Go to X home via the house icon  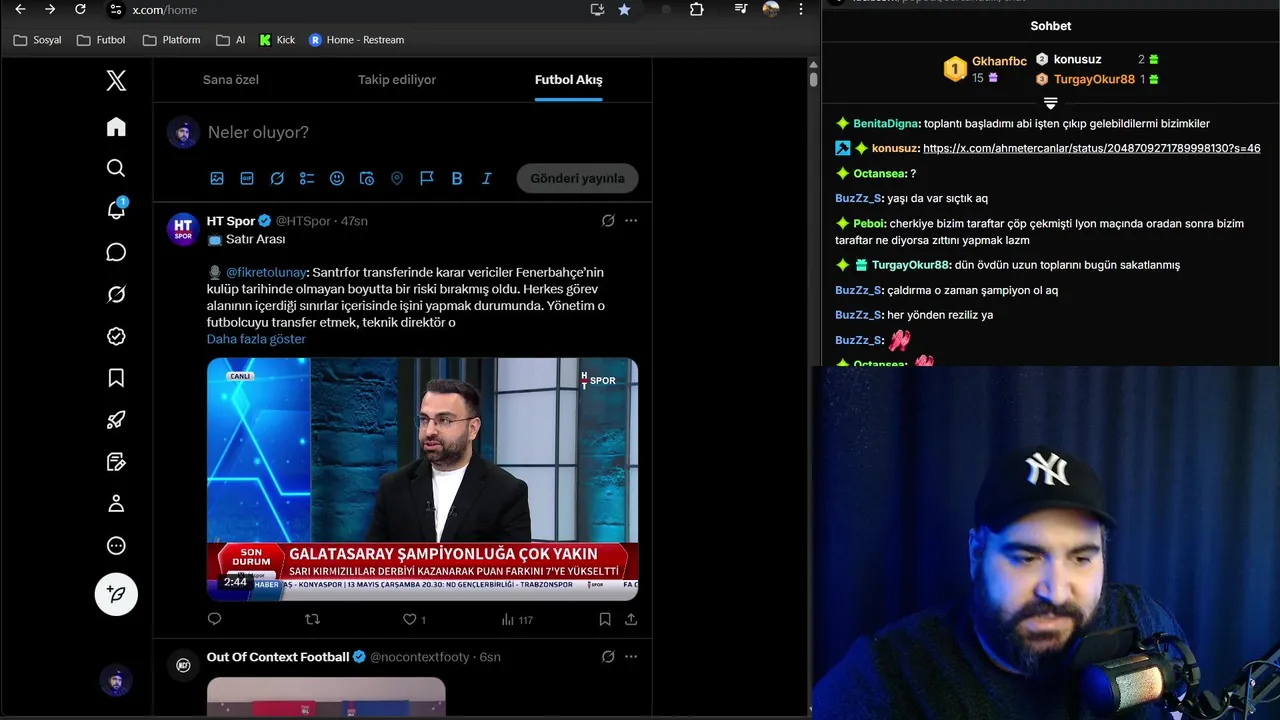click(x=116, y=126)
